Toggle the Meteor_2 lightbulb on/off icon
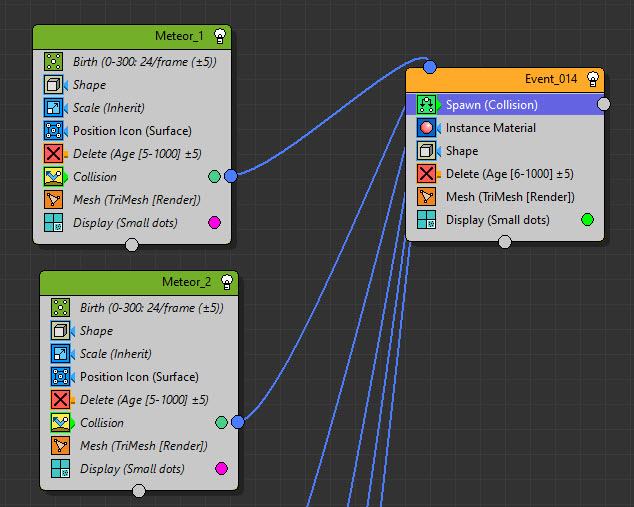The width and height of the screenshot is (634, 507). tap(227, 282)
